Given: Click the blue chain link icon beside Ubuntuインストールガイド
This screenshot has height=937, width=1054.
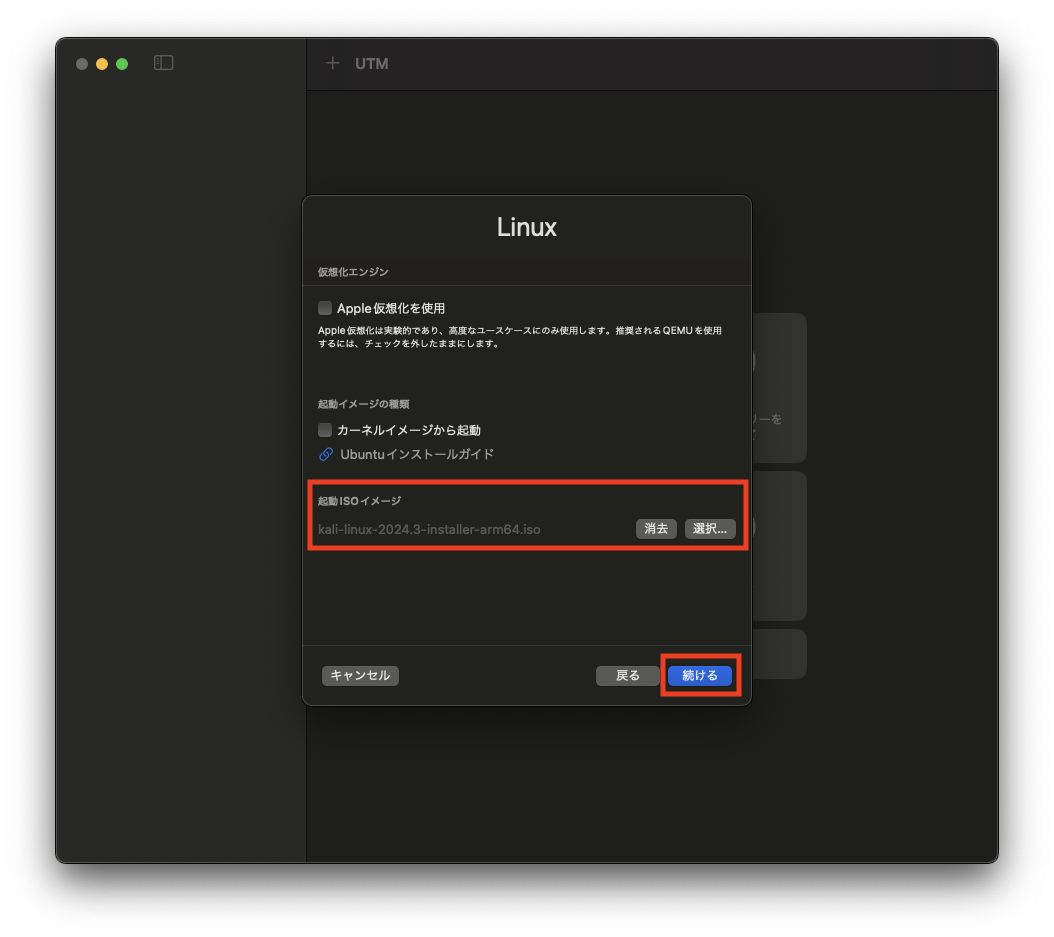Looking at the screenshot, I should click(x=324, y=454).
